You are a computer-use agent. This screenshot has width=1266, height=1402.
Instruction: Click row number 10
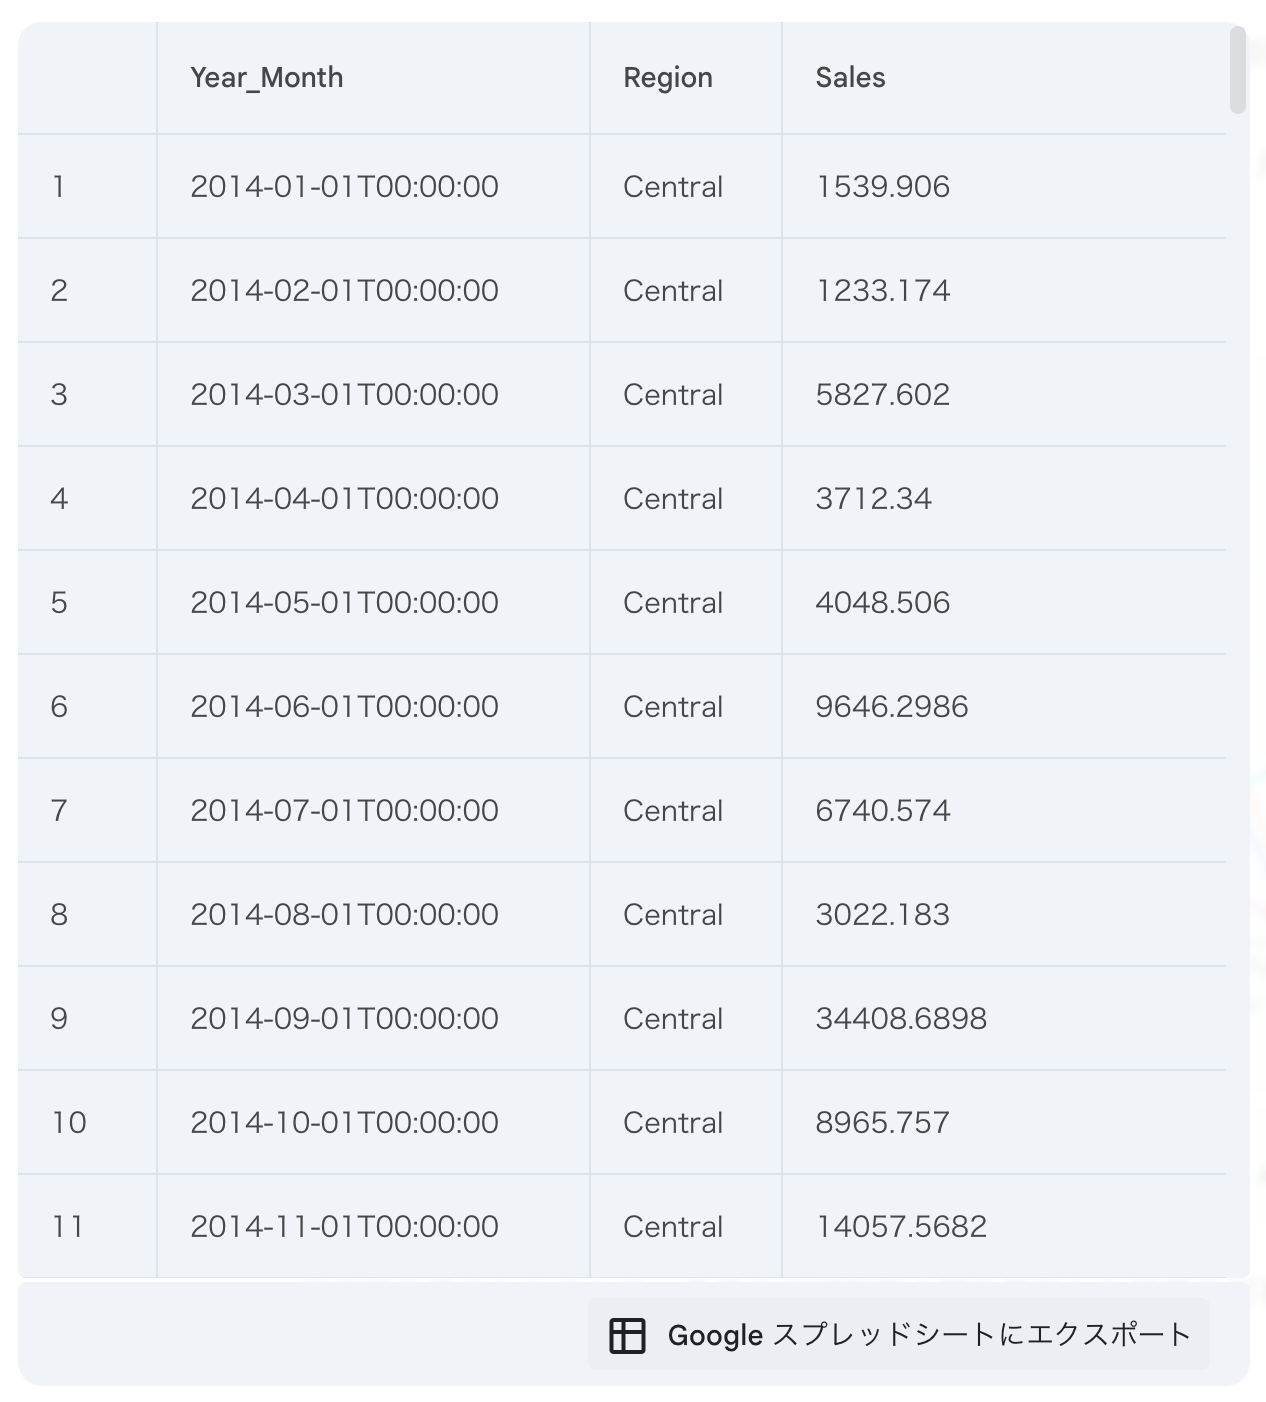pyautogui.click(x=69, y=1123)
